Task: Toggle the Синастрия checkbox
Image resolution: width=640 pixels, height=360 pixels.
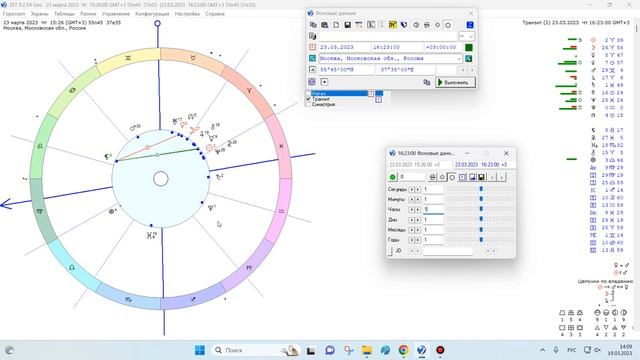Action: (309, 104)
